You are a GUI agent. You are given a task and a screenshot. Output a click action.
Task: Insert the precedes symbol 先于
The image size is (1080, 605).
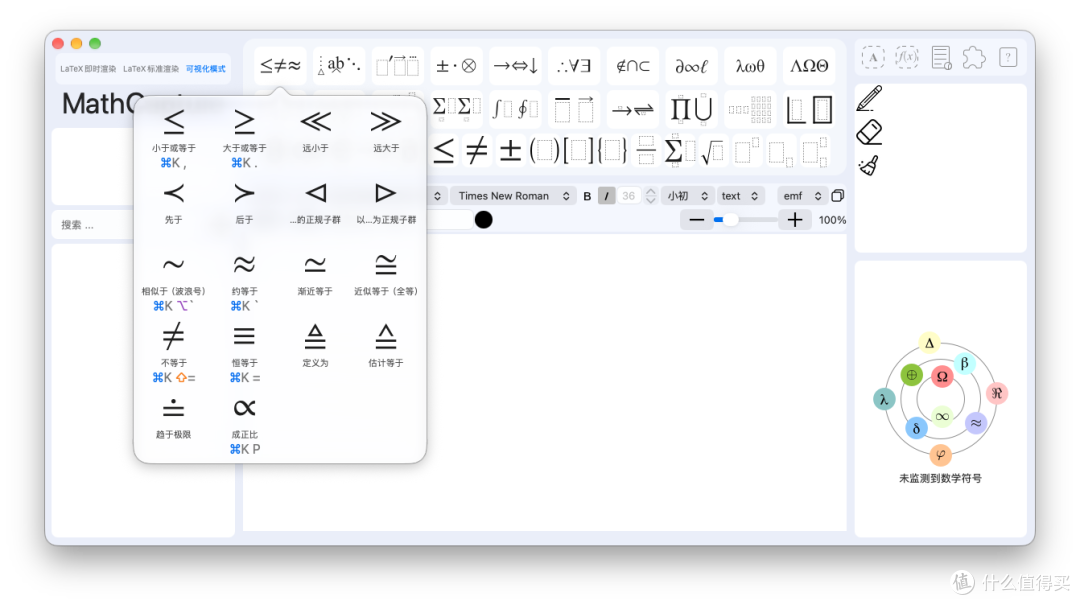[174, 194]
